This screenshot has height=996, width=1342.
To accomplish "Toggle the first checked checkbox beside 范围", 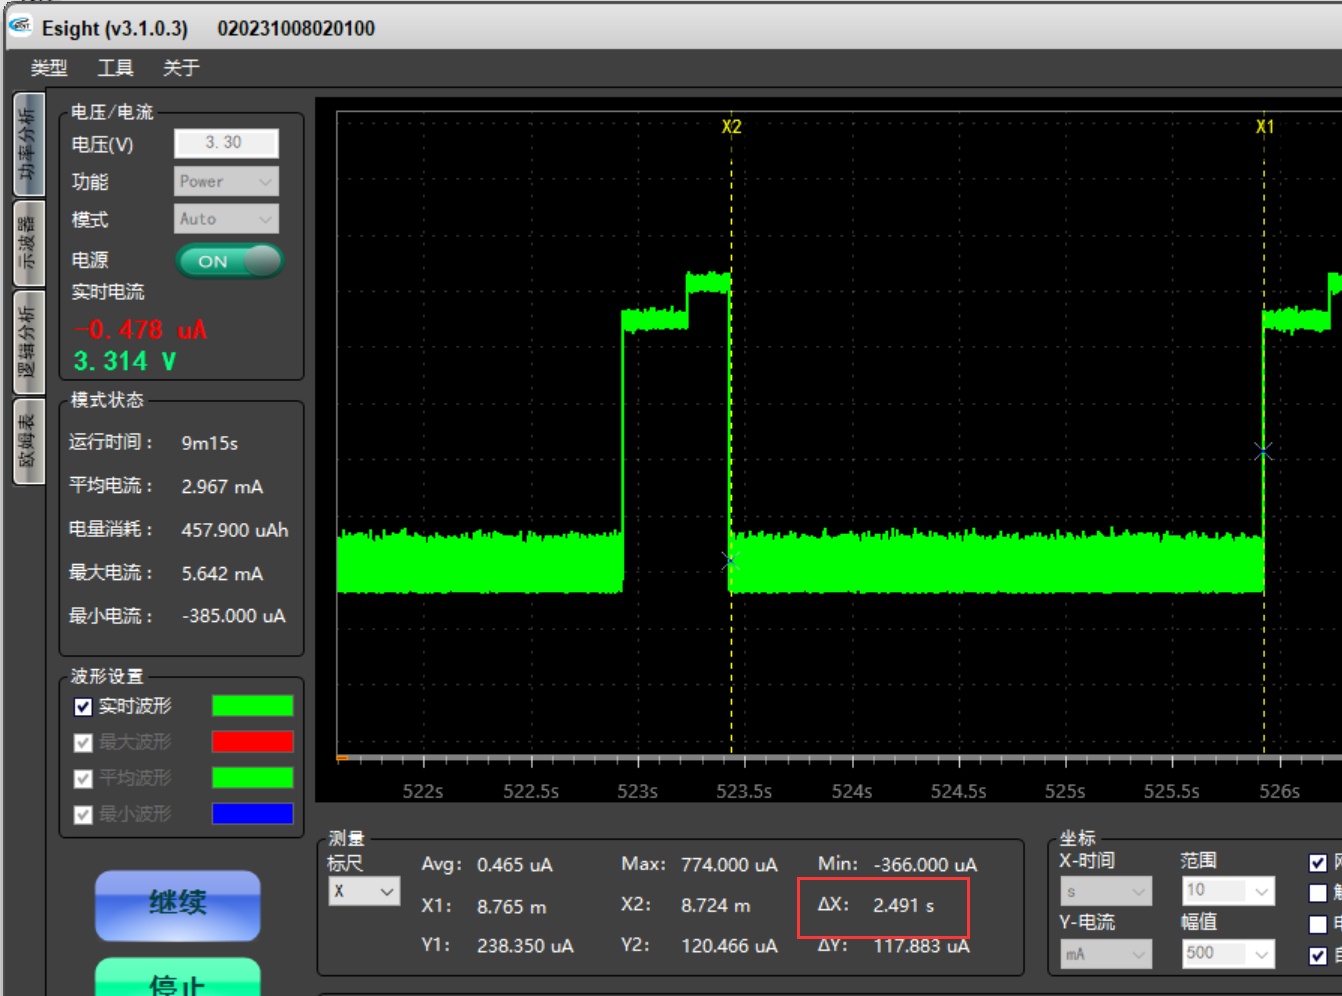I will coord(1318,863).
